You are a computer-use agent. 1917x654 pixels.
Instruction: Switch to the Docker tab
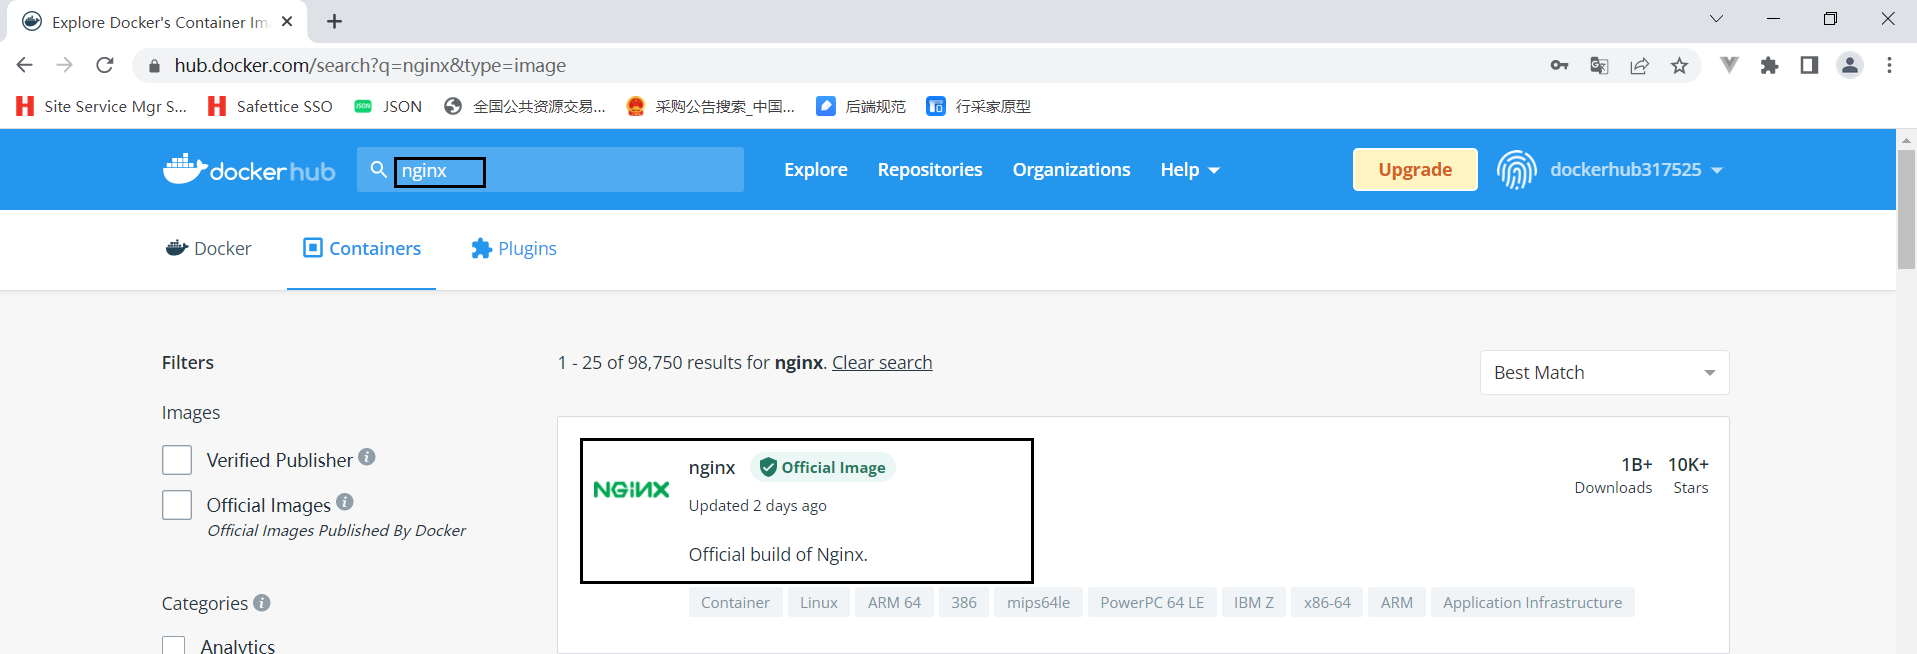point(209,248)
